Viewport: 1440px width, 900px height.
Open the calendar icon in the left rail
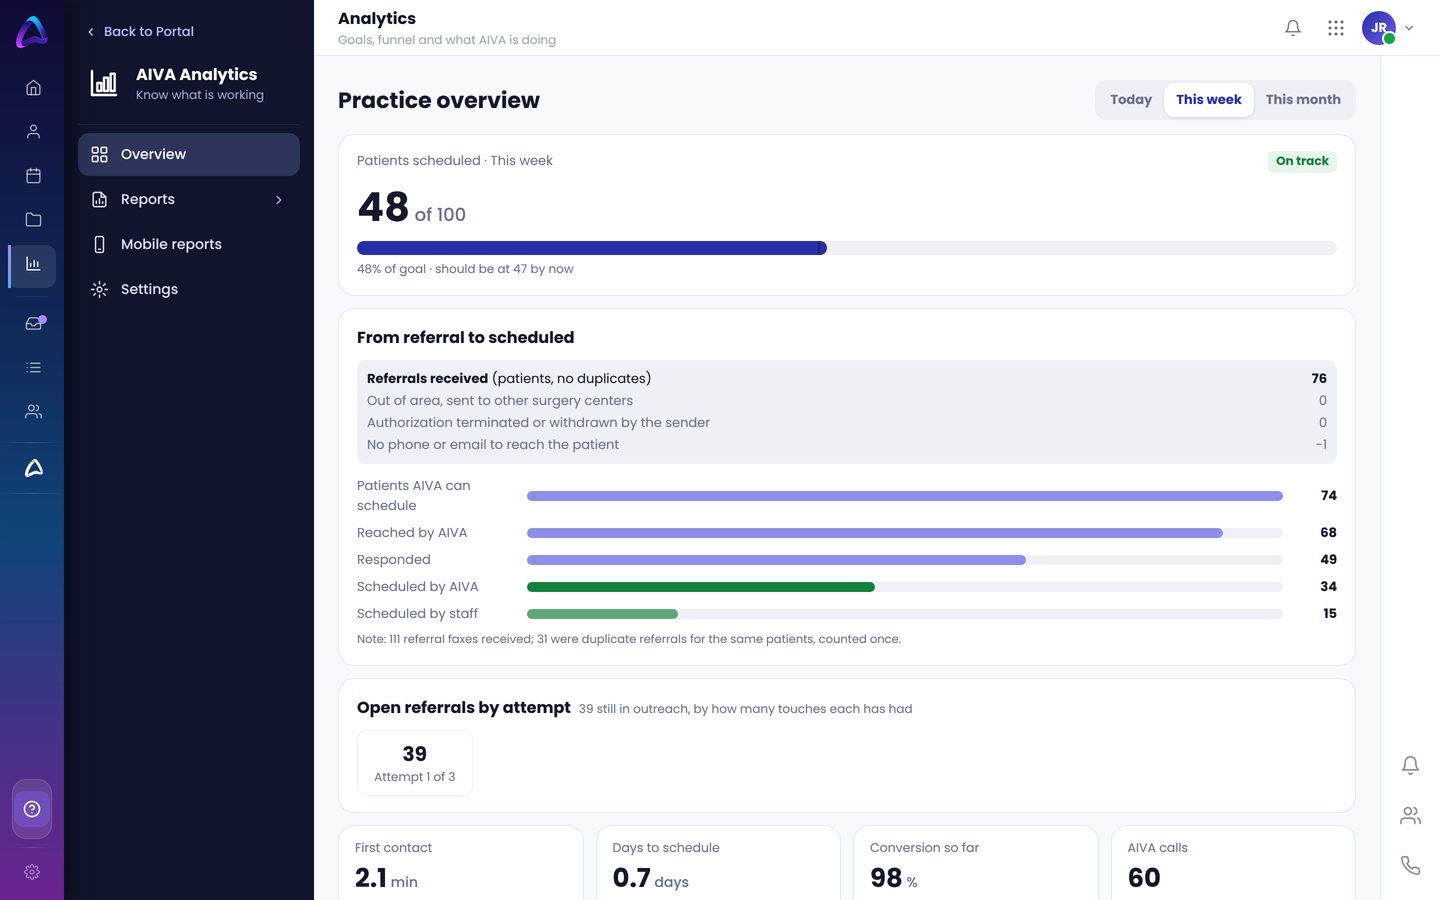tap(33, 176)
